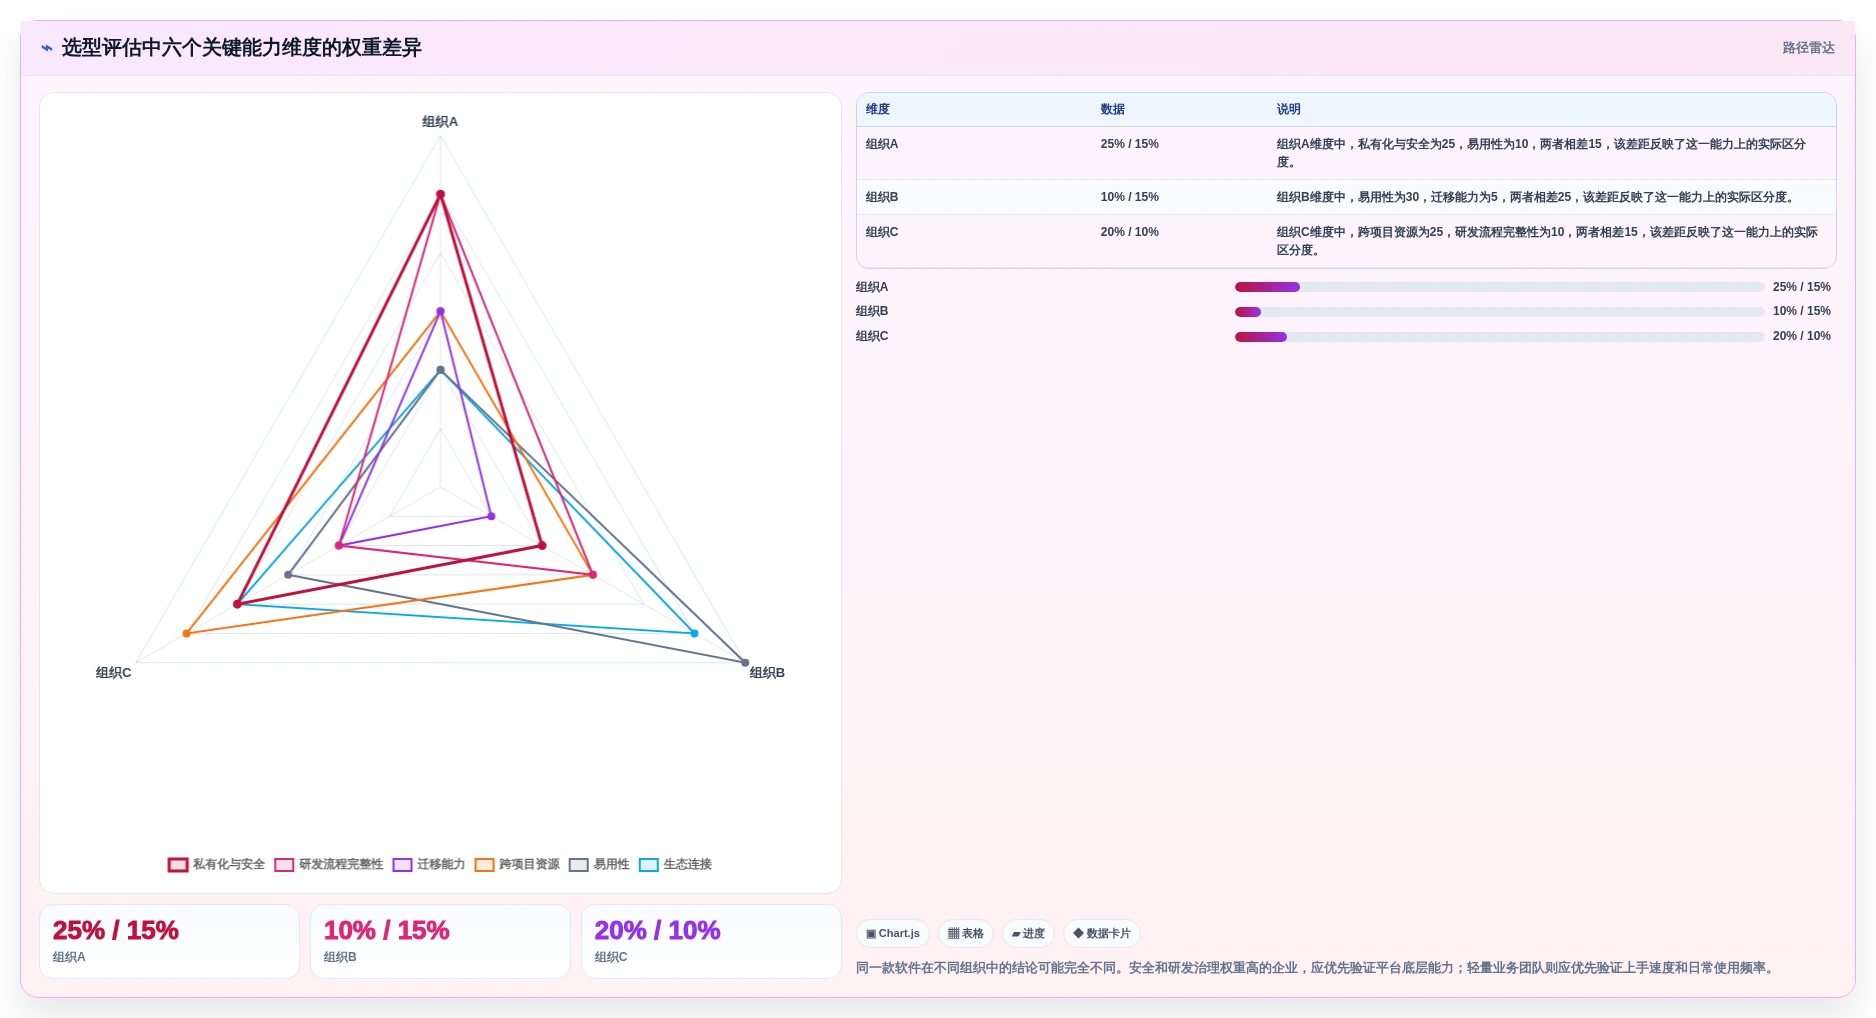Click the 组织A axis label on radar

point(440,122)
